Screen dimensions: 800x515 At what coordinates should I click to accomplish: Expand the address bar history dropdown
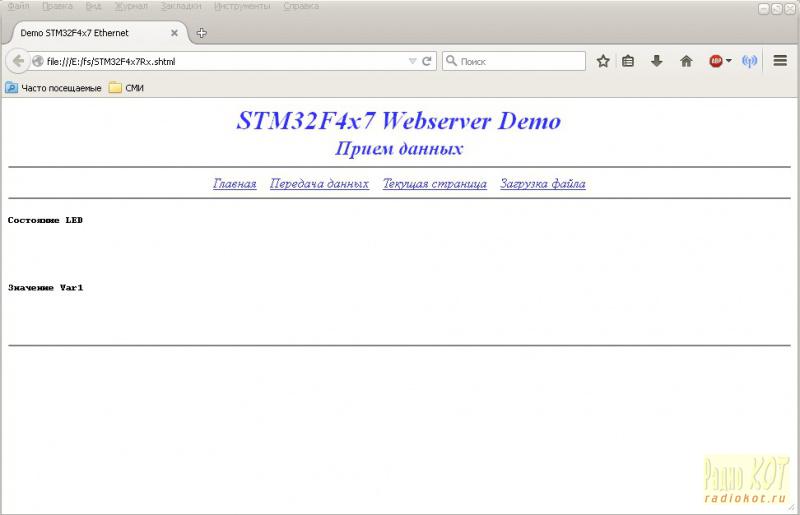pos(412,61)
